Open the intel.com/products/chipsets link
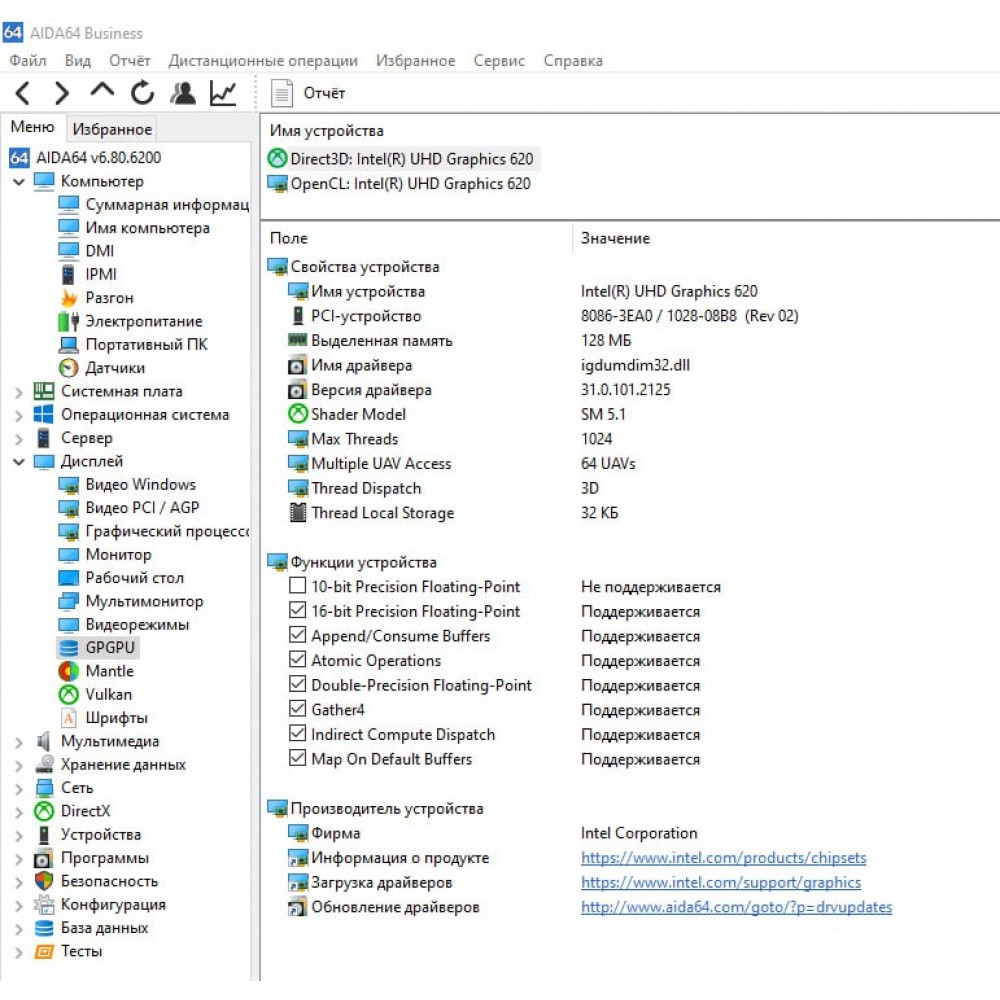1000x1000 pixels. [723, 858]
